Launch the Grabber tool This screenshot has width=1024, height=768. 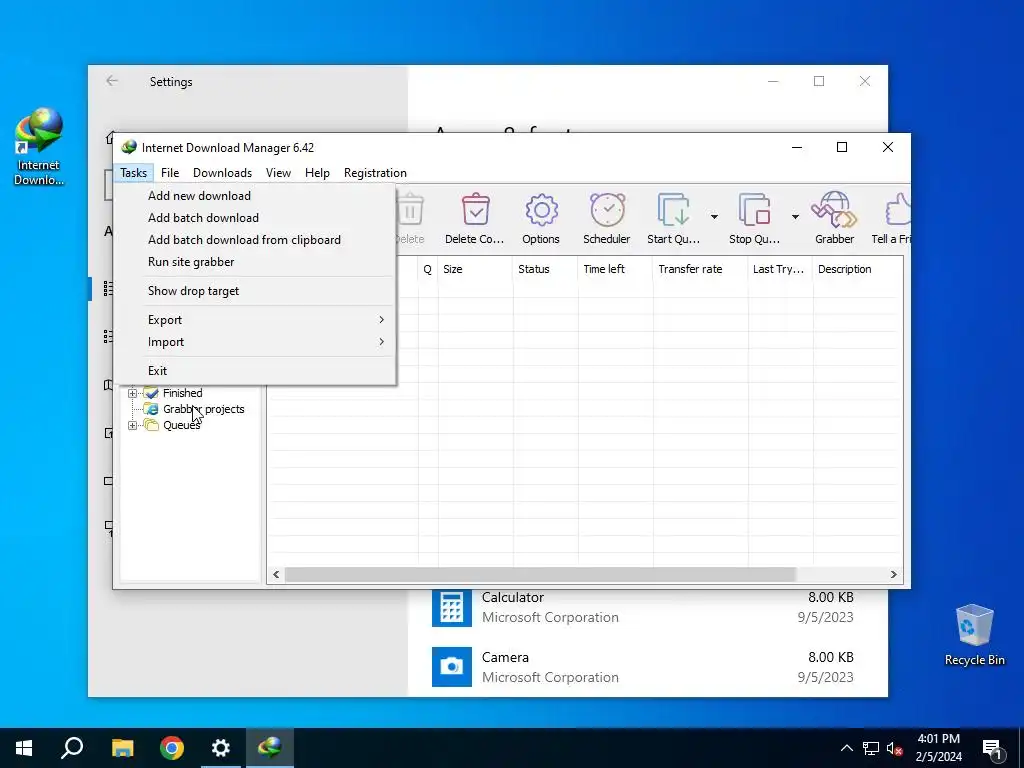point(834,218)
